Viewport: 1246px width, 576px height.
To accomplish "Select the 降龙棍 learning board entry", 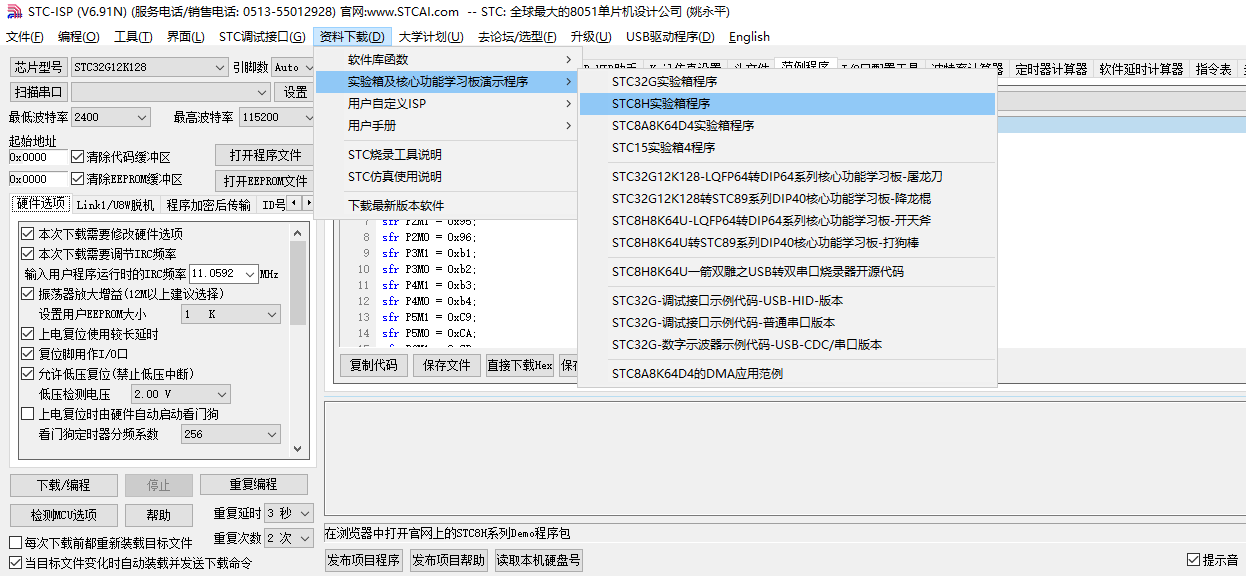I will click(788, 199).
